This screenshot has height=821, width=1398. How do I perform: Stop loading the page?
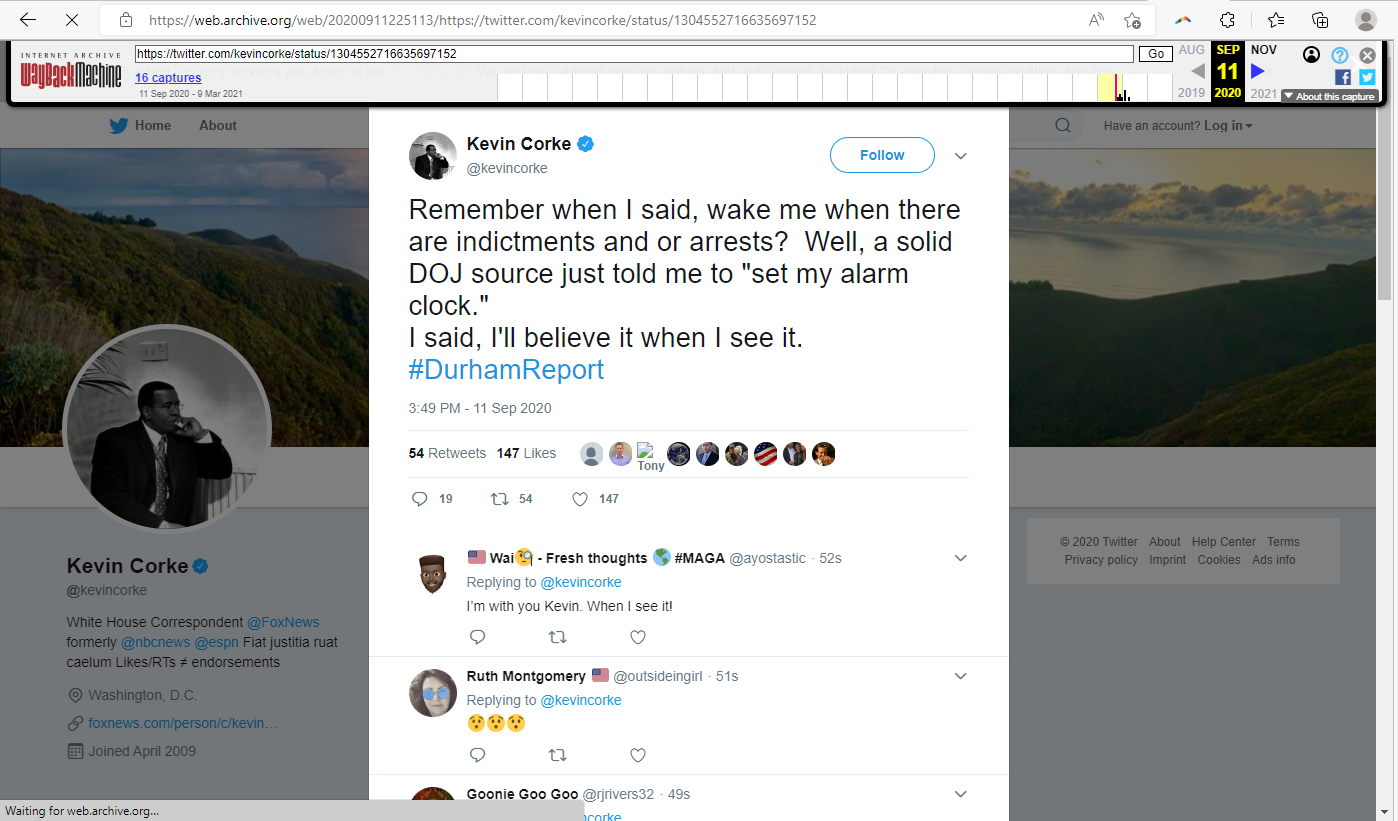click(x=72, y=20)
